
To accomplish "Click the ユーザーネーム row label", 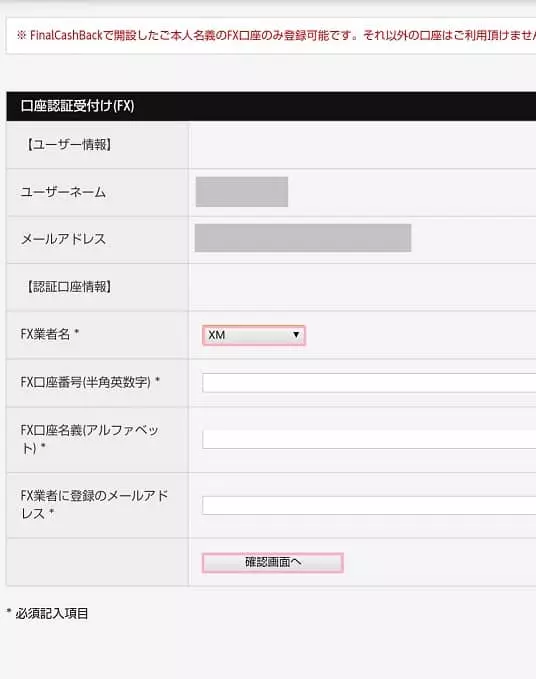I will click(x=63, y=192).
